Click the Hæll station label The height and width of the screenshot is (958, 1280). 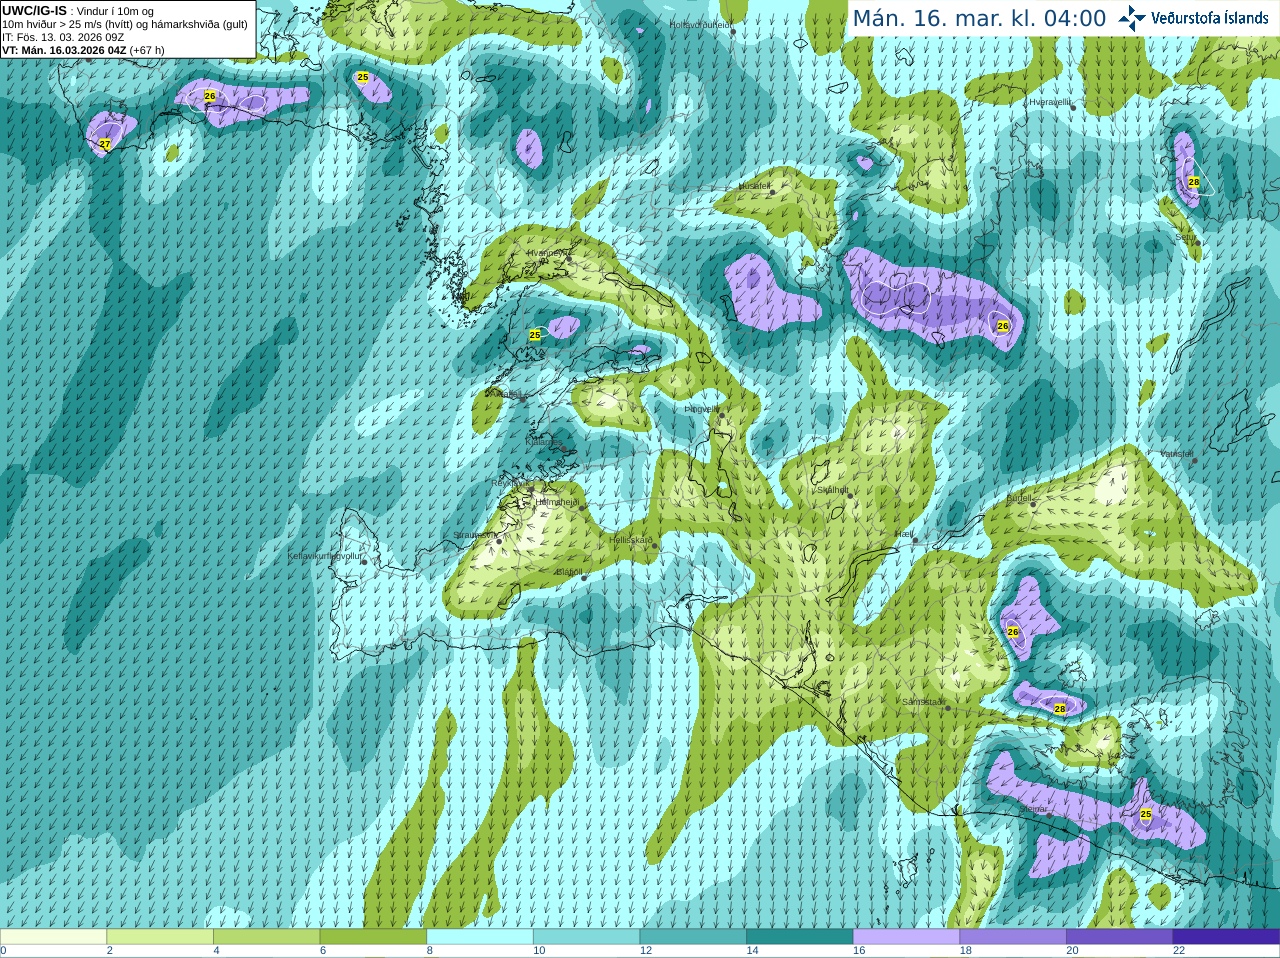(905, 535)
